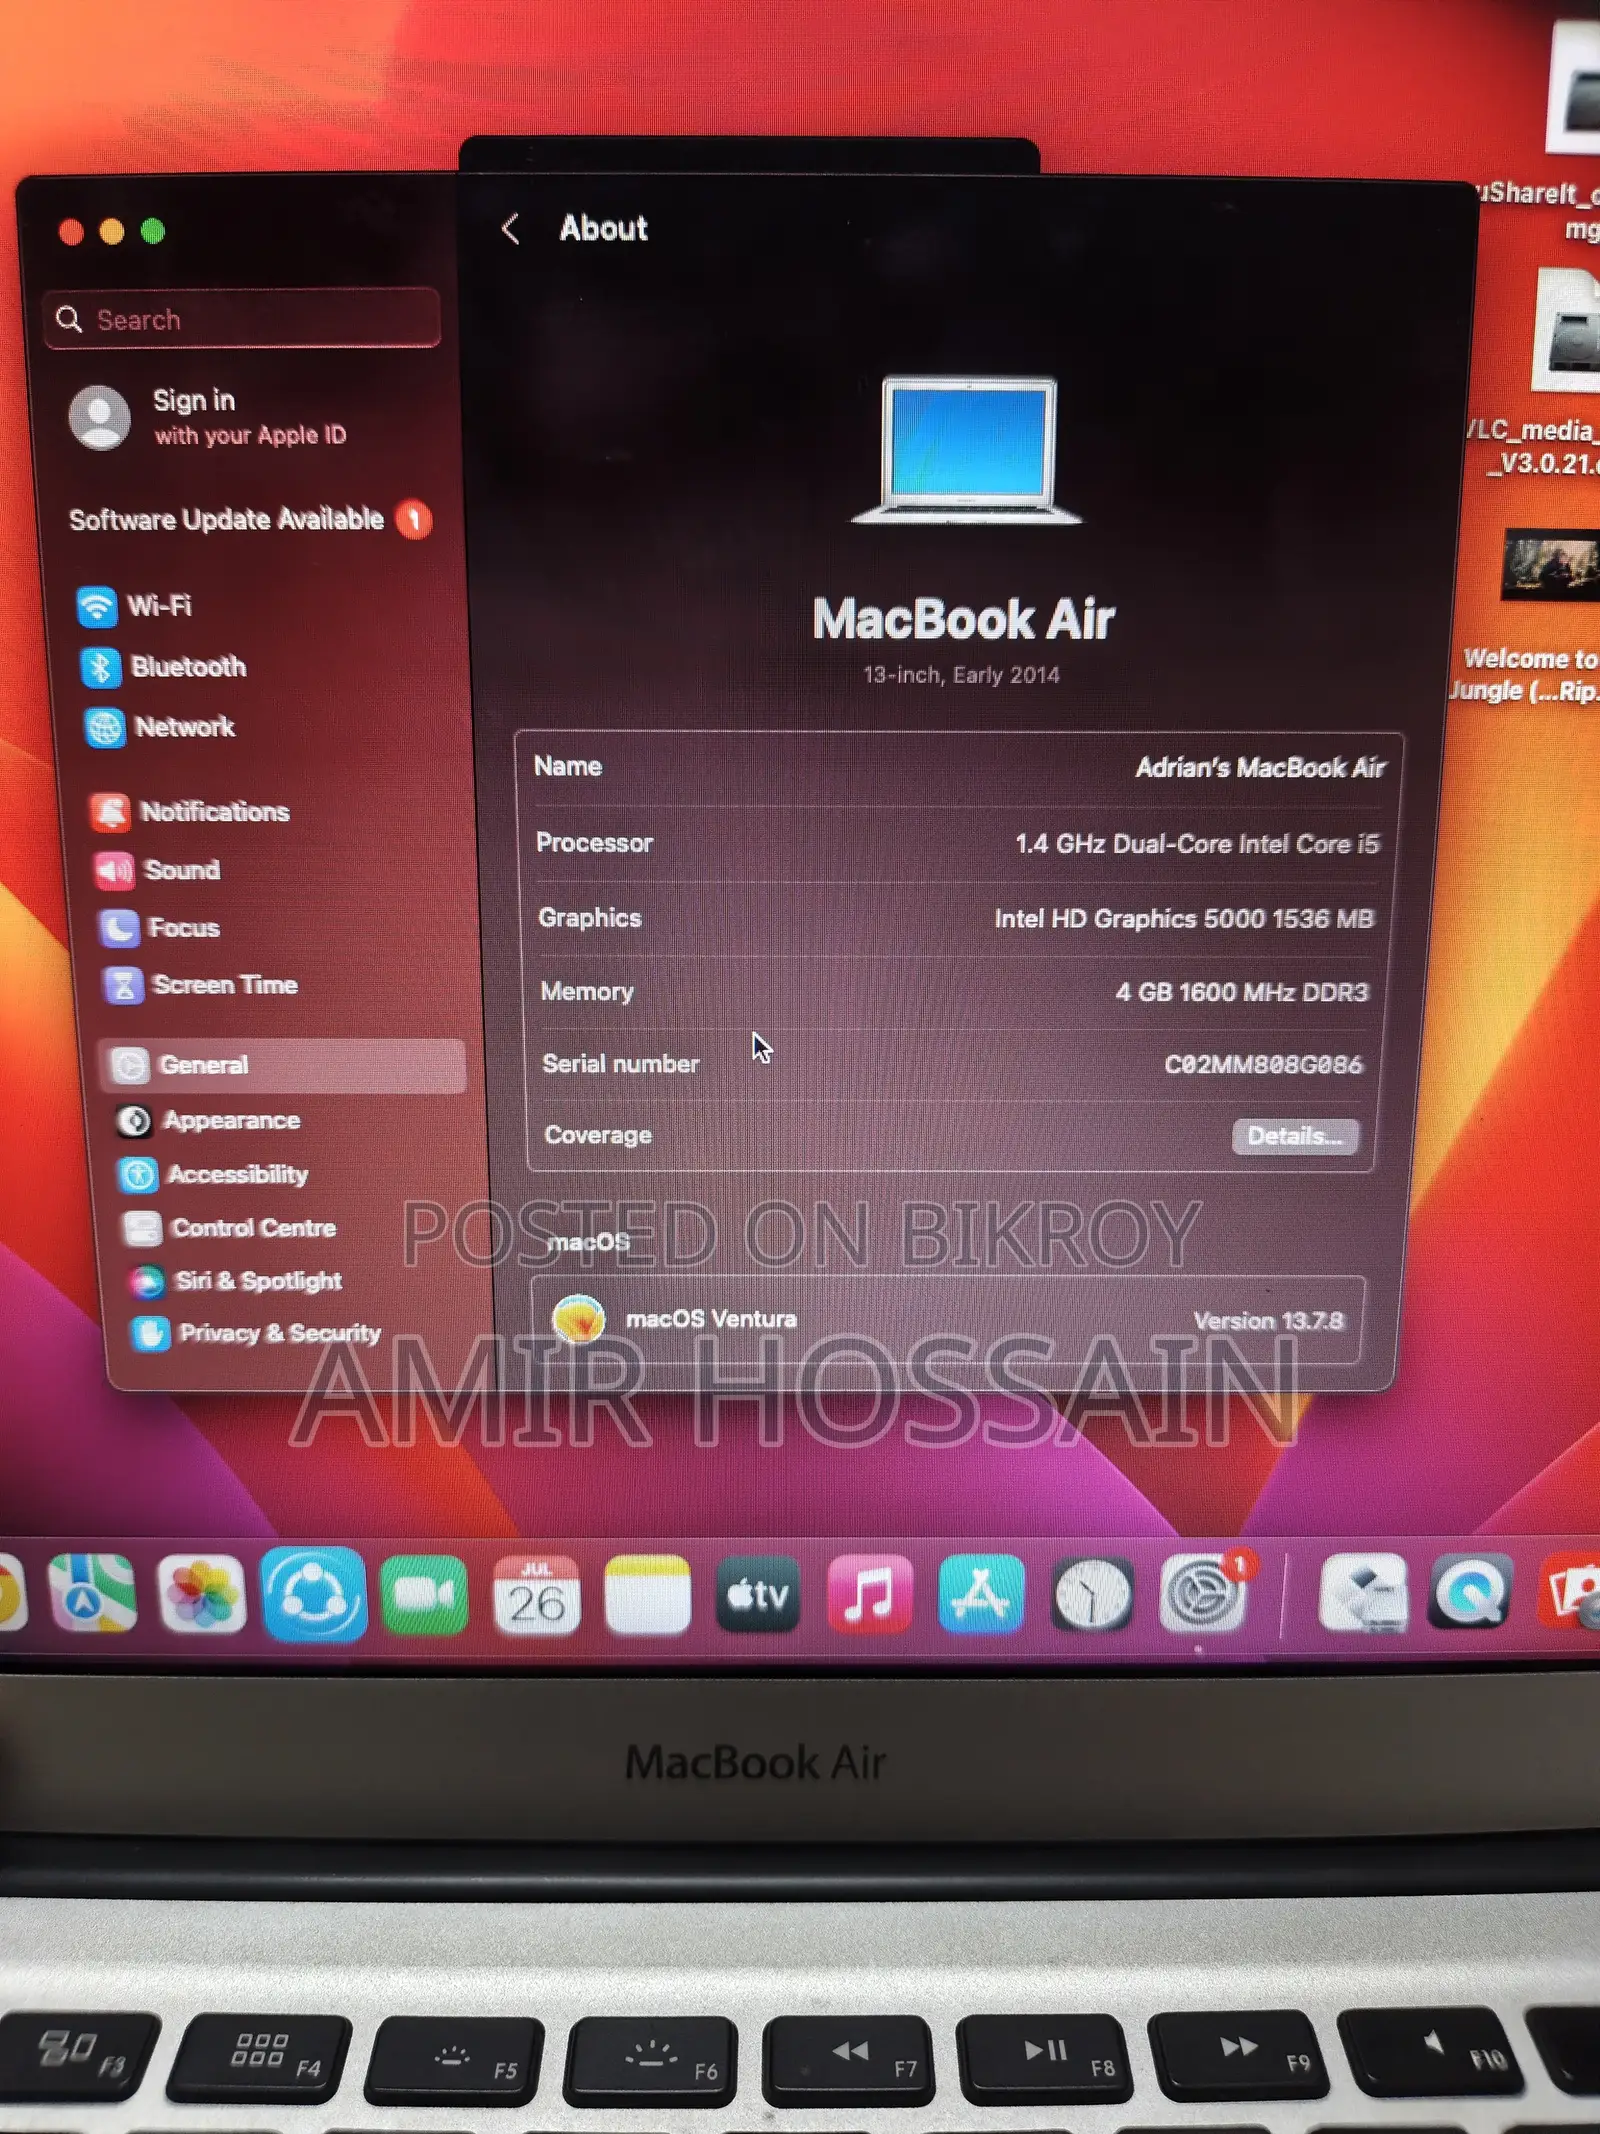Open Photo Booth from the Dock
Image resolution: width=1600 pixels, height=2134 pixels.
coord(1570,1590)
